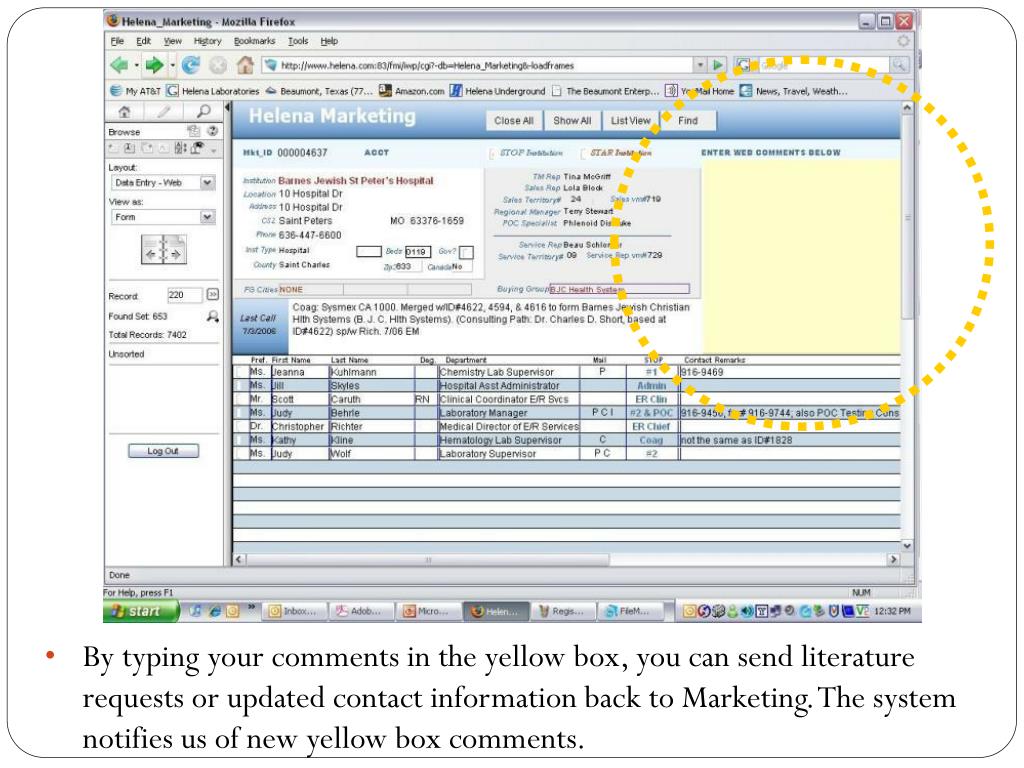This screenshot has width=1024, height=768.
Task: Open the View as dropdown showing Form
Action: point(163,217)
